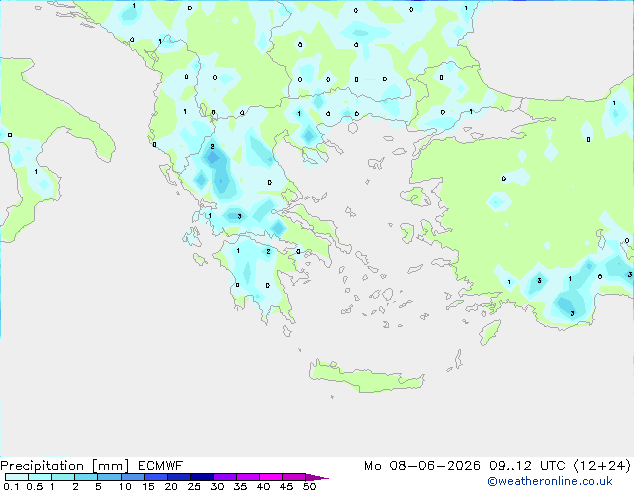Pick the swatch between 45 and 50
634x490 pixels.
point(294,477)
